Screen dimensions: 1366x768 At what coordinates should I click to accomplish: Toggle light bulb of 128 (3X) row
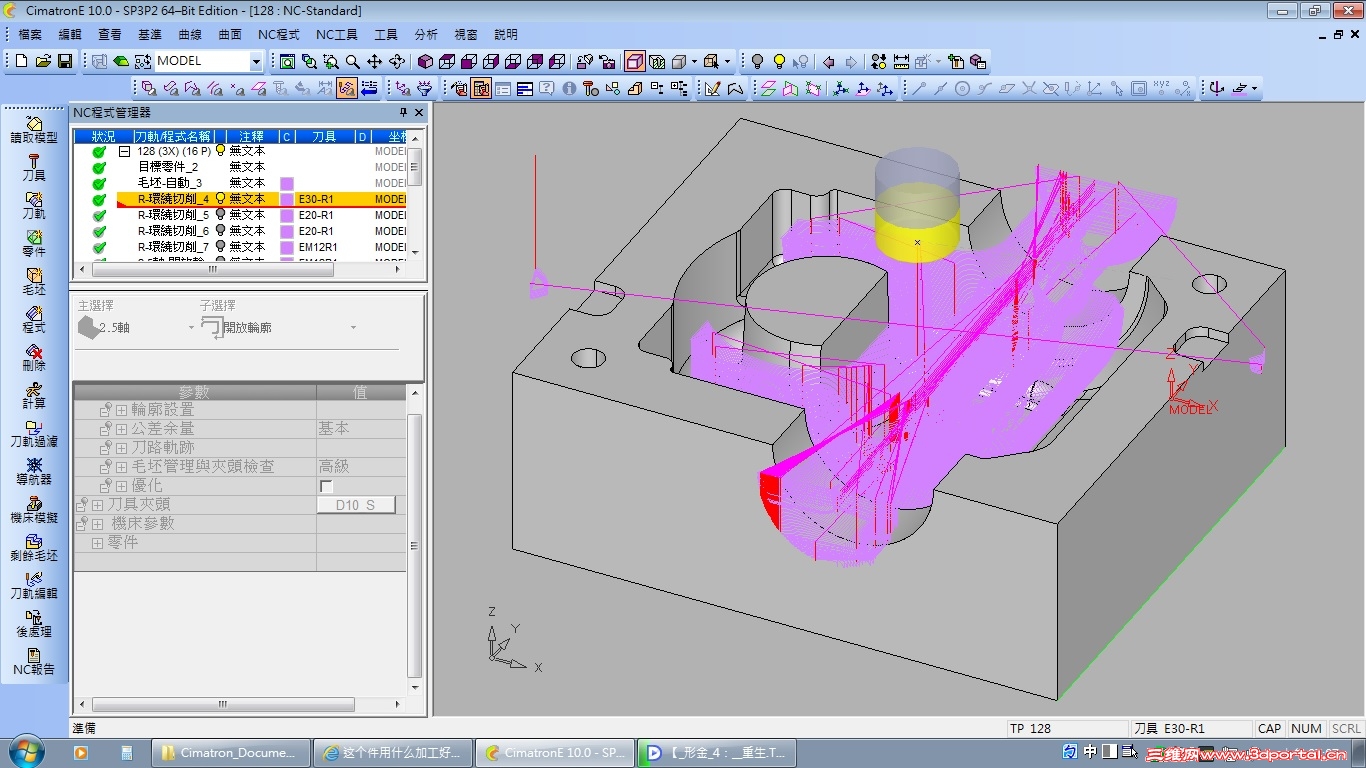pos(221,151)
